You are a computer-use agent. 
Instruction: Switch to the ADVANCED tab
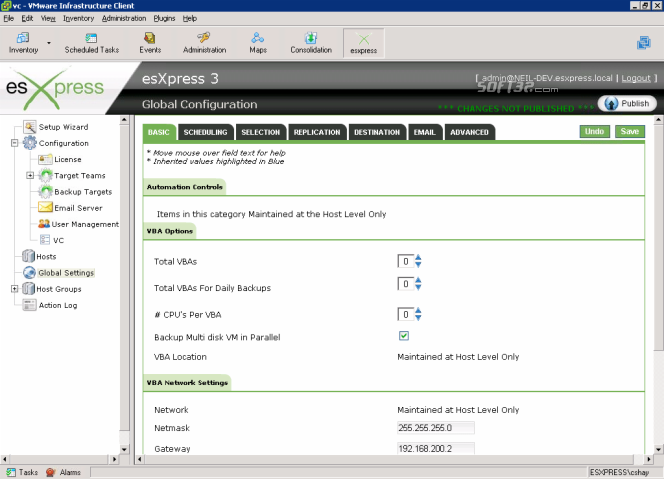click(x=469, y=132)
